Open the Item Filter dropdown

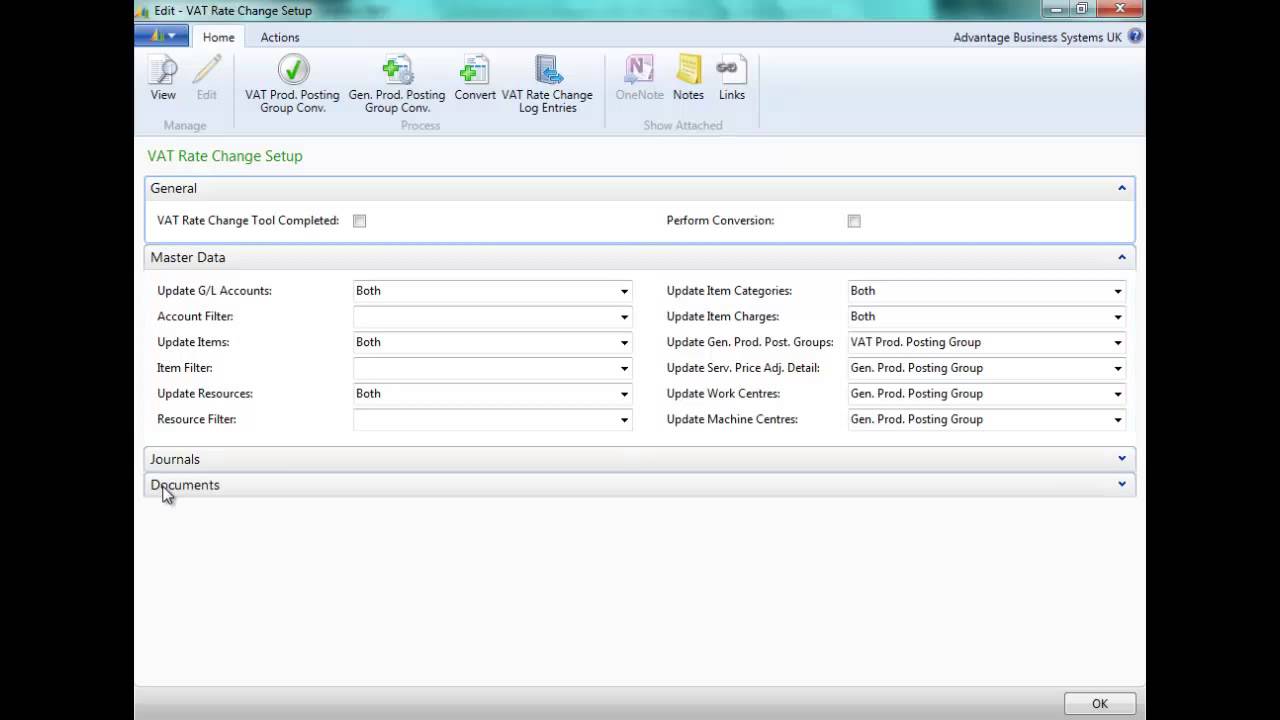(x=624, y=368)
